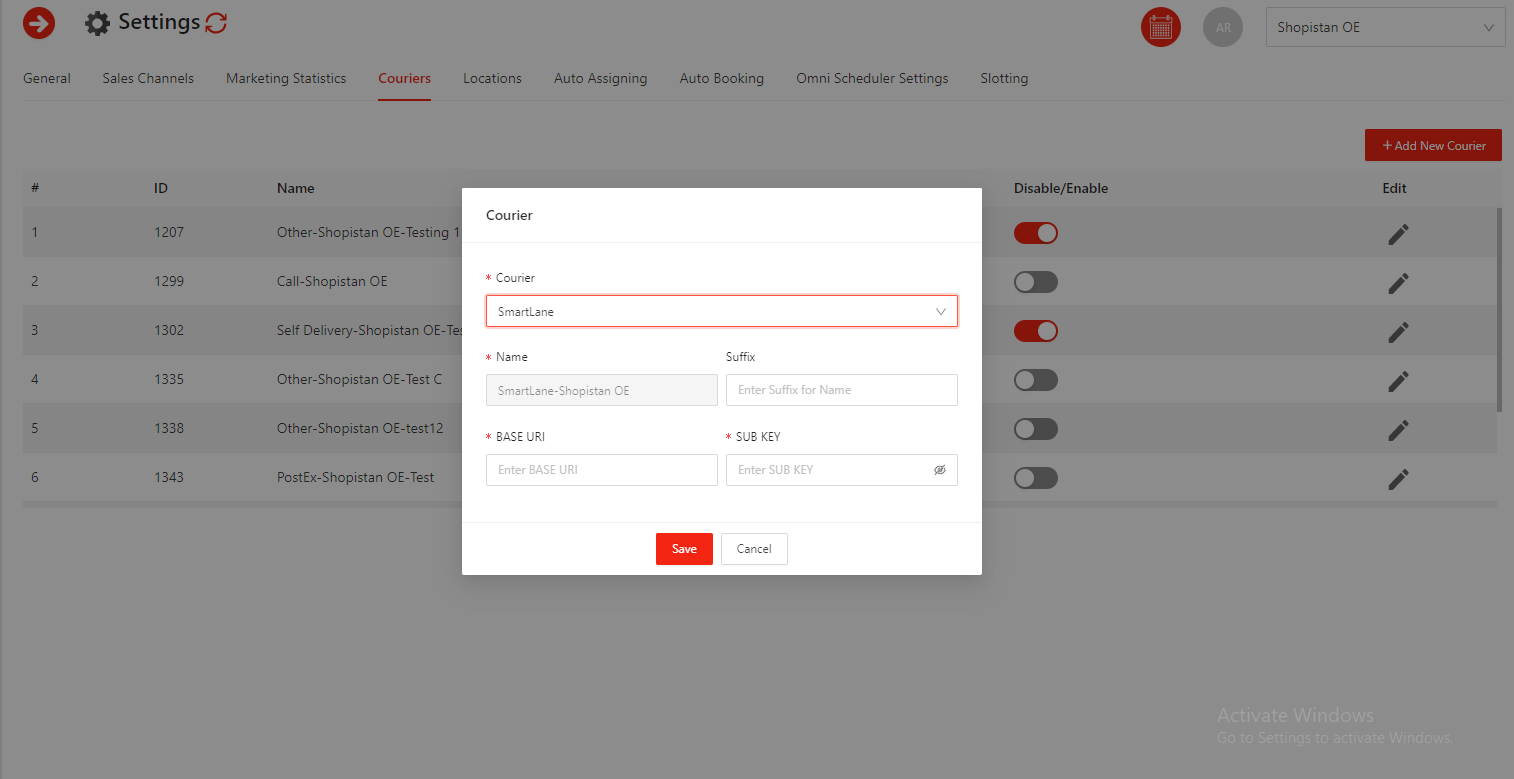Expand the Shopistan OE store dropdown
The height and width of the screenshot is (779, 1514).
1385,28
